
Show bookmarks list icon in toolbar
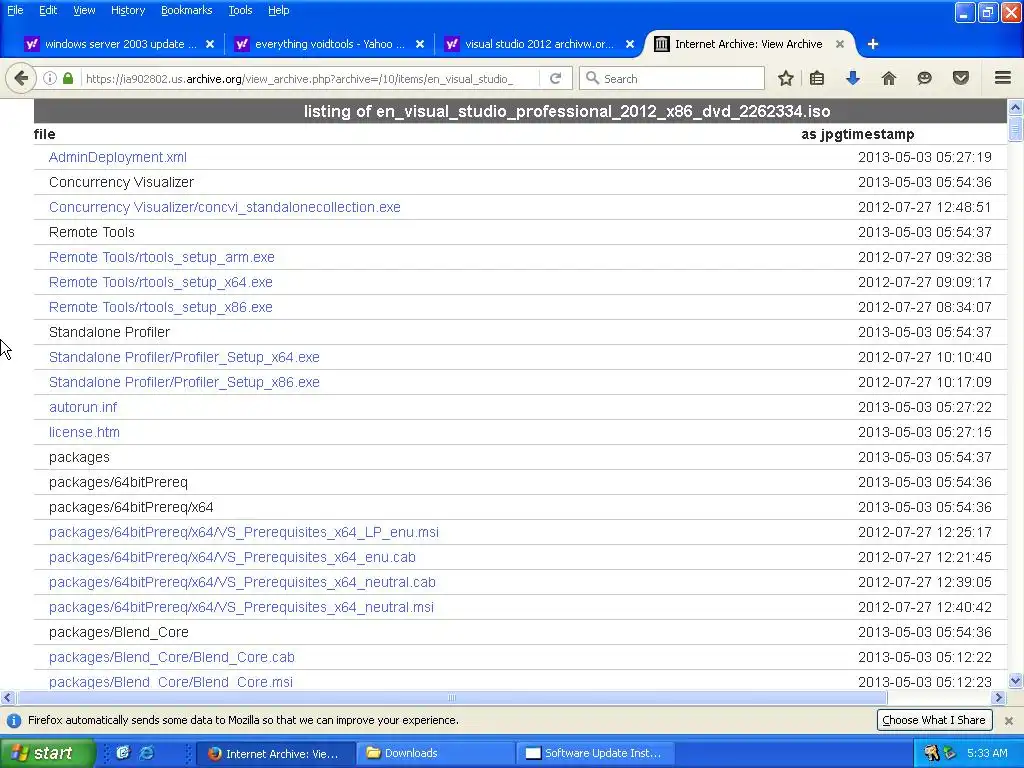pos(817,78)
